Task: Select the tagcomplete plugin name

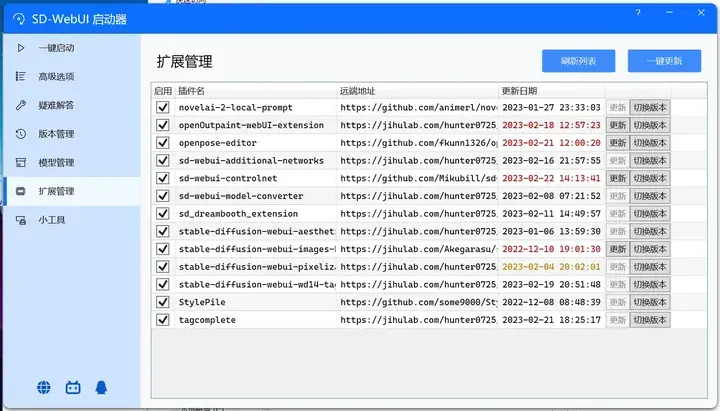Action: tap(207, 320)
